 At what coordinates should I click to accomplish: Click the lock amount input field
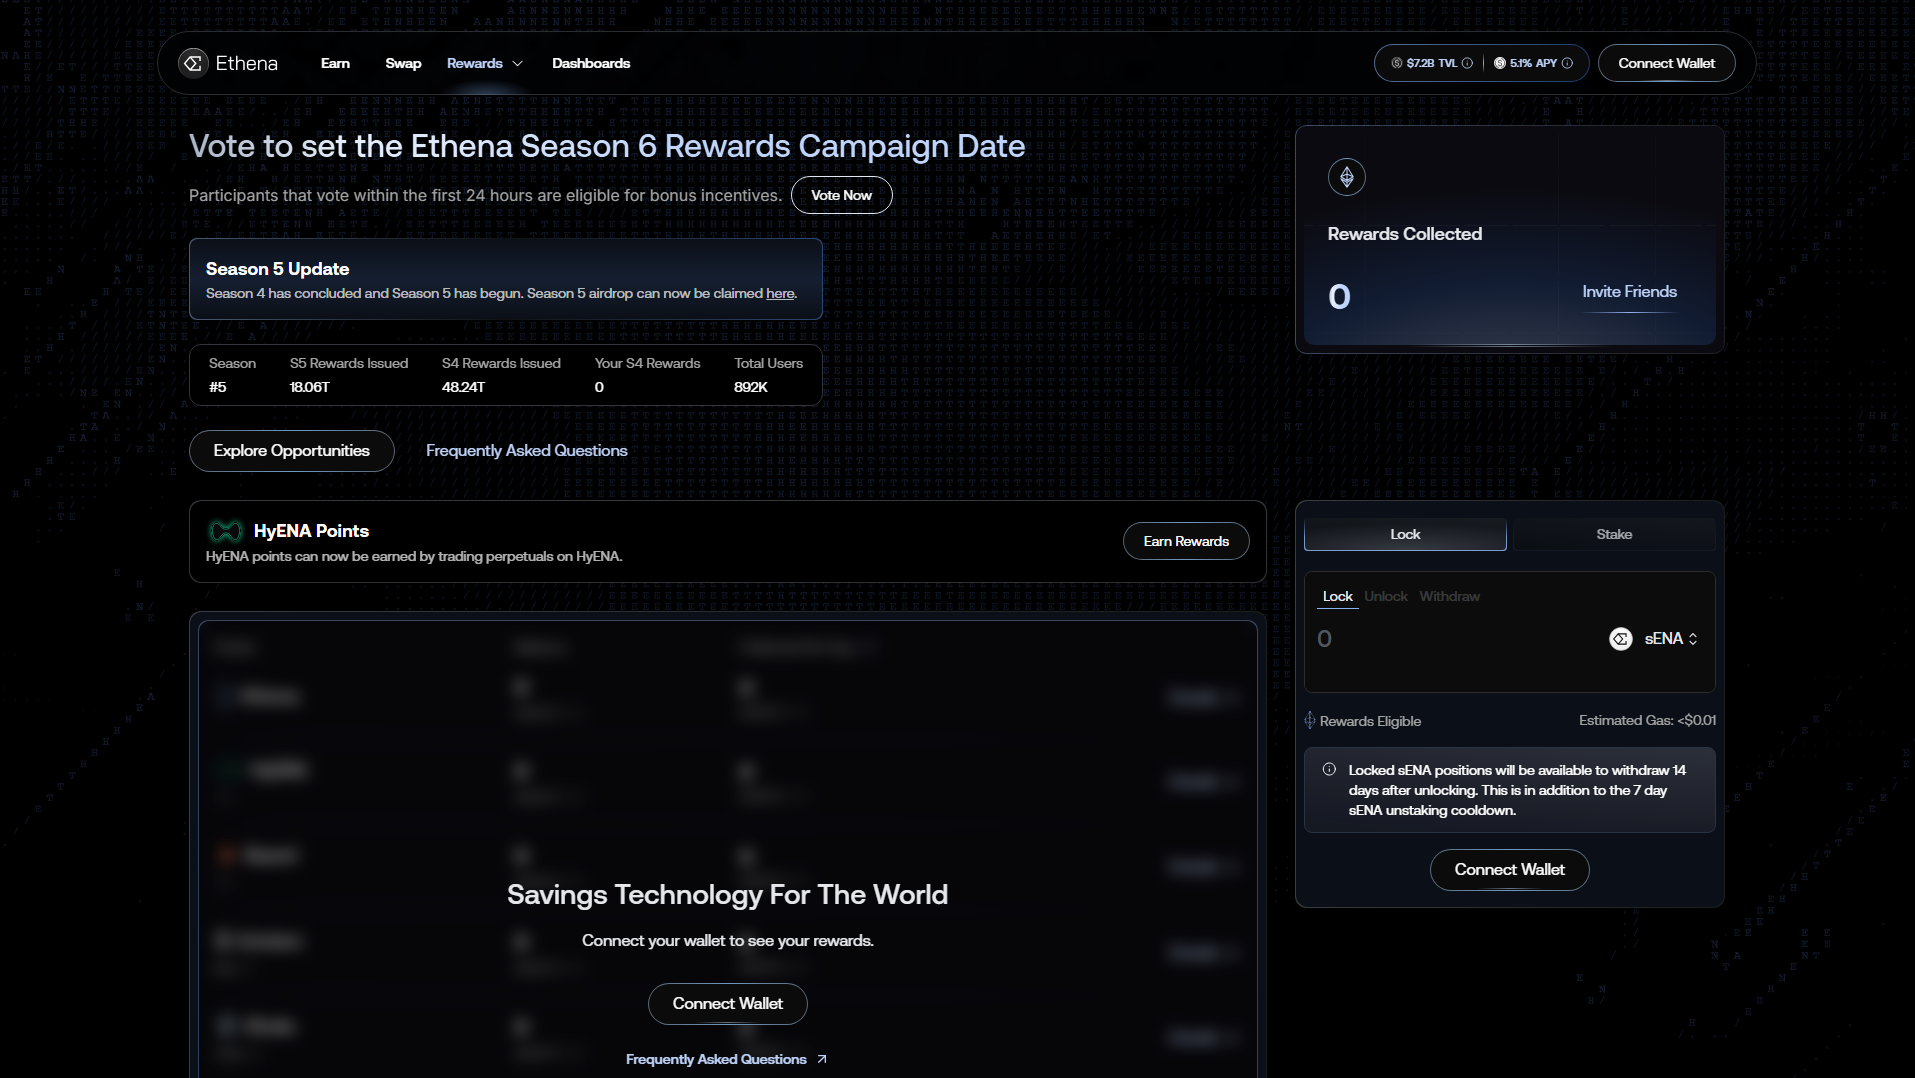(1455, 639)
